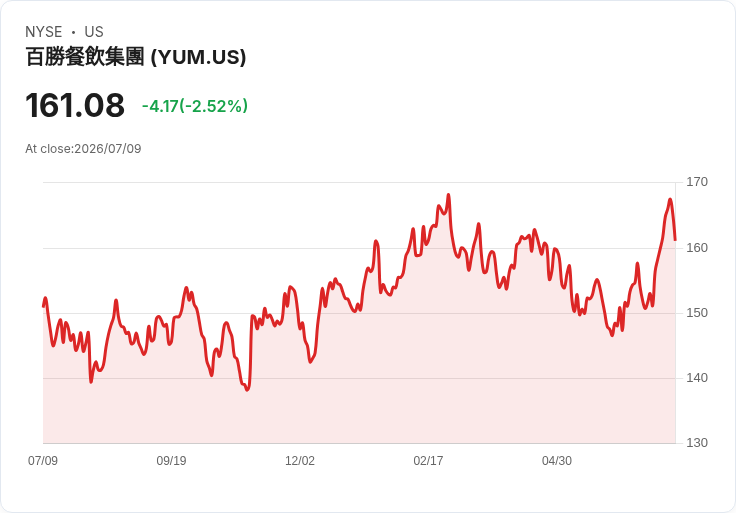Click the 160 y-axis price label
Image resolution: width=736 pixels, height=513 pixels.
(x=697, y=248)
